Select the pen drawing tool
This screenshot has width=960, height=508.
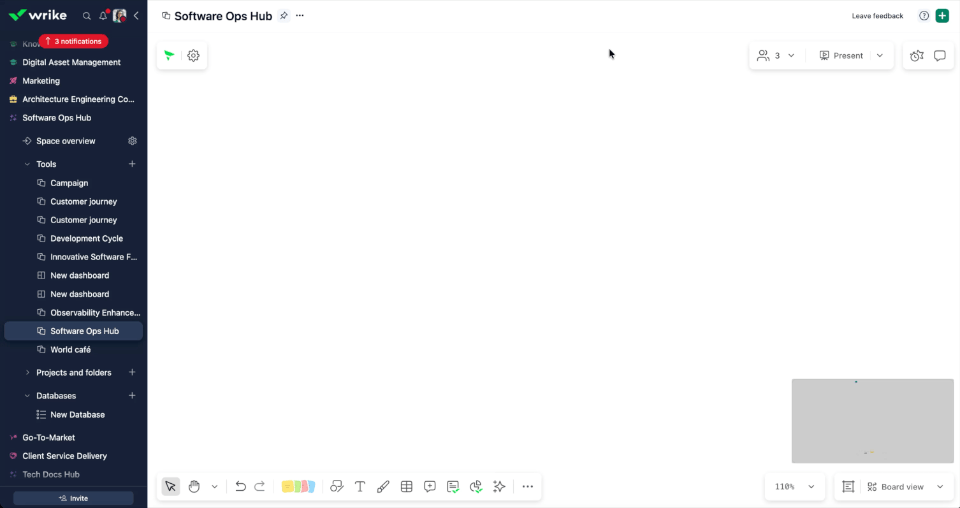point(383,487)
